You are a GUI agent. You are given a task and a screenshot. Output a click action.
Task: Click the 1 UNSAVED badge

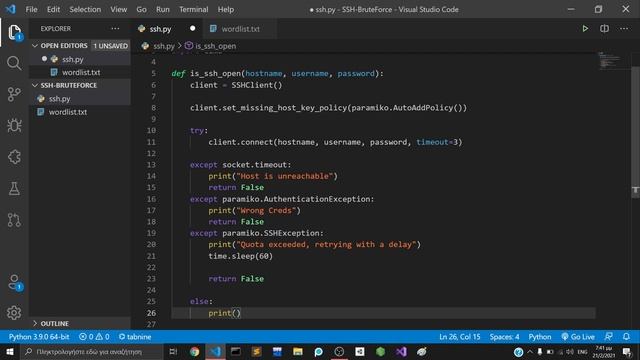click(x=111, y=46)
